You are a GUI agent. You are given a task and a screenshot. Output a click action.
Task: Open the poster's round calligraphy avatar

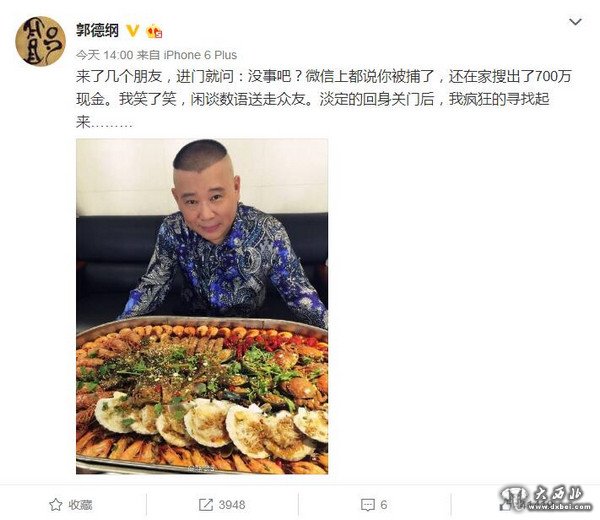point(40,41)
